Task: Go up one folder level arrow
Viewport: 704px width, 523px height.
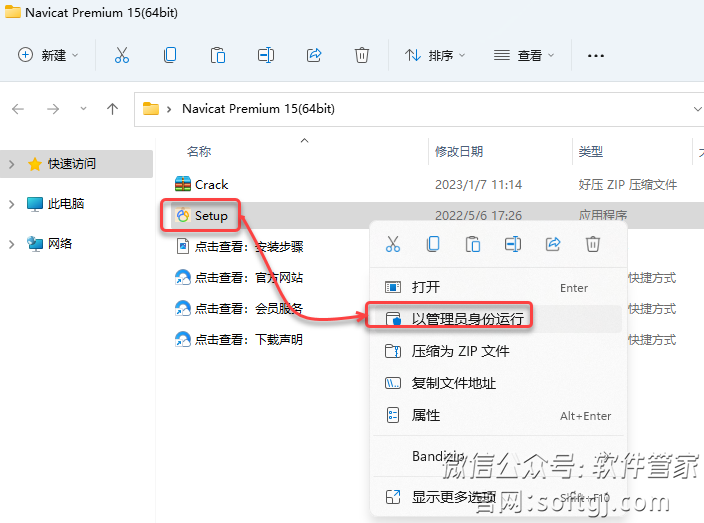Action: pos(112,109)
